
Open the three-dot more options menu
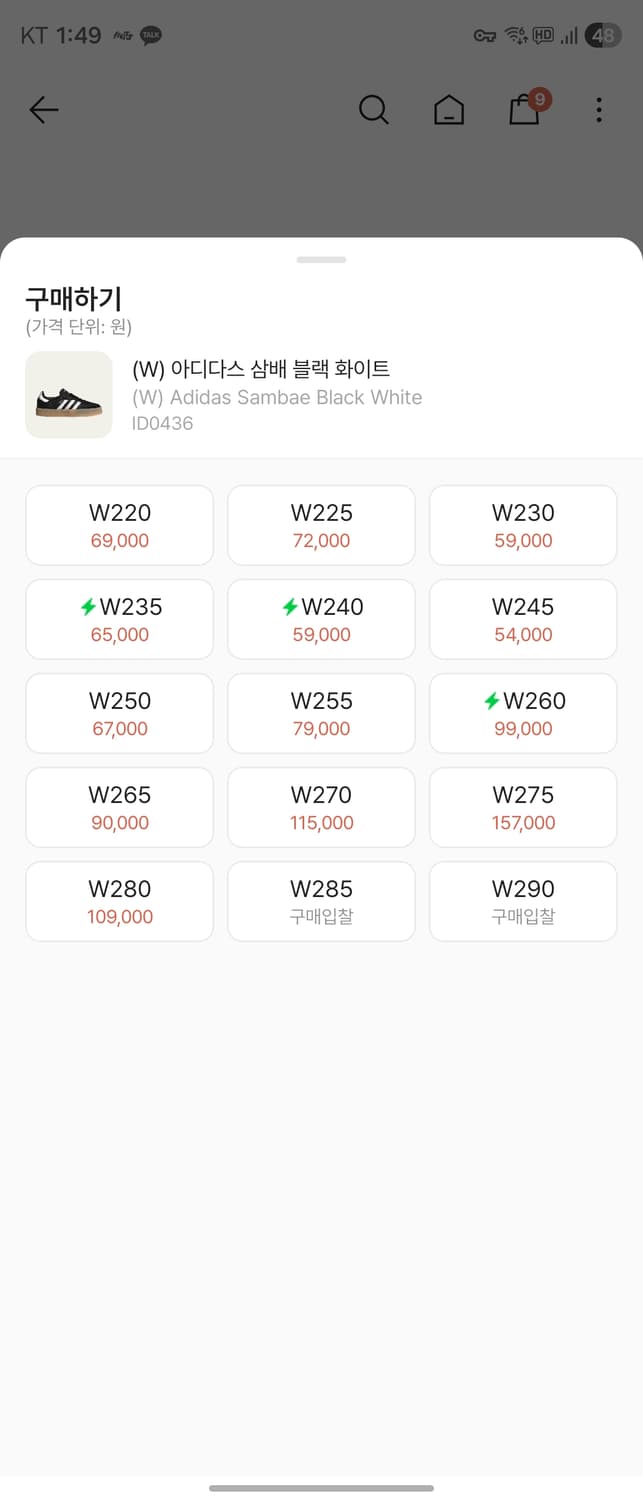point(599,110)
